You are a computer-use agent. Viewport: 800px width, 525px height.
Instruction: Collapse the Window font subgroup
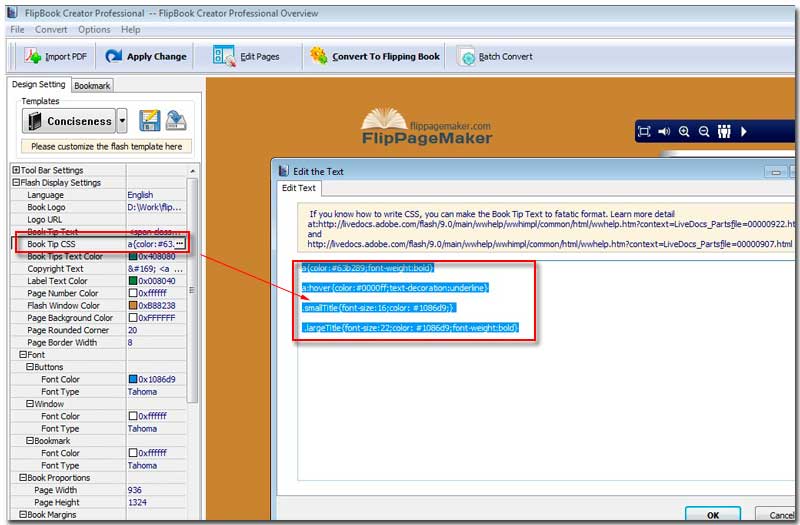click(x=30, y=404)
